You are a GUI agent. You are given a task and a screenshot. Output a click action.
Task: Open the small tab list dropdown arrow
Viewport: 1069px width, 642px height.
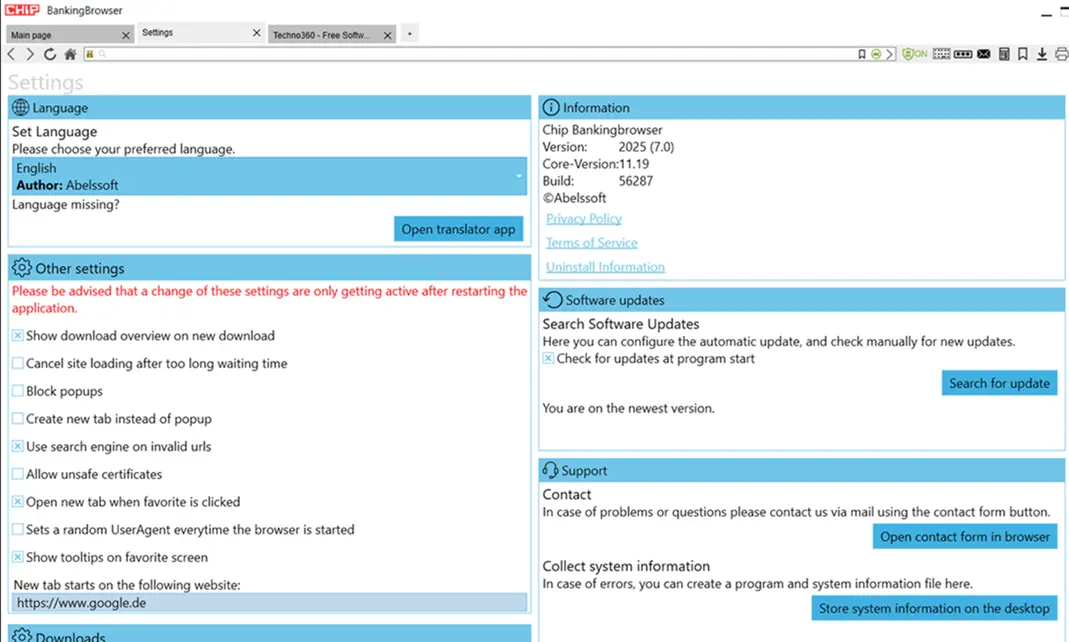[x=410, y=34]
